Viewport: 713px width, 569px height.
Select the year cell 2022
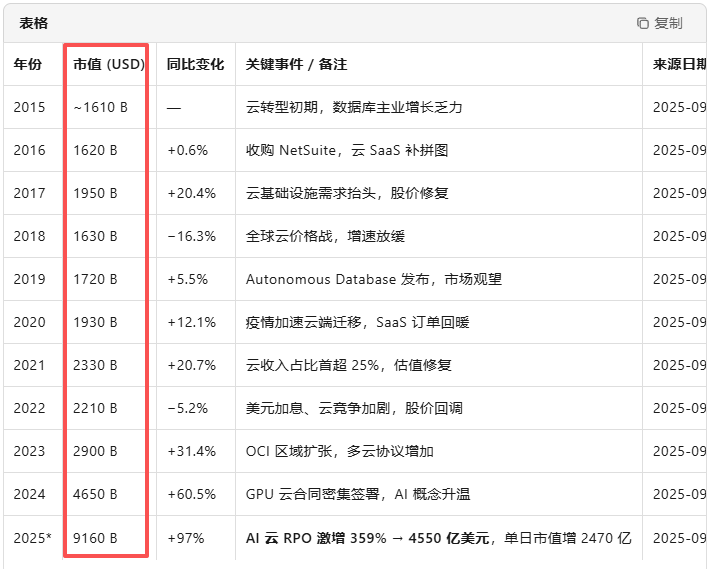(29, 408)
